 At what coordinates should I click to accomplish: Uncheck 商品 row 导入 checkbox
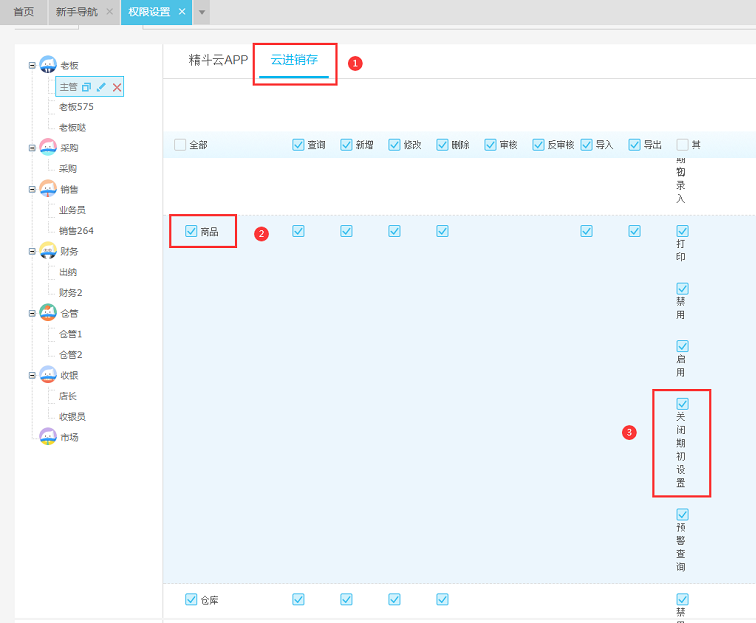586,231
